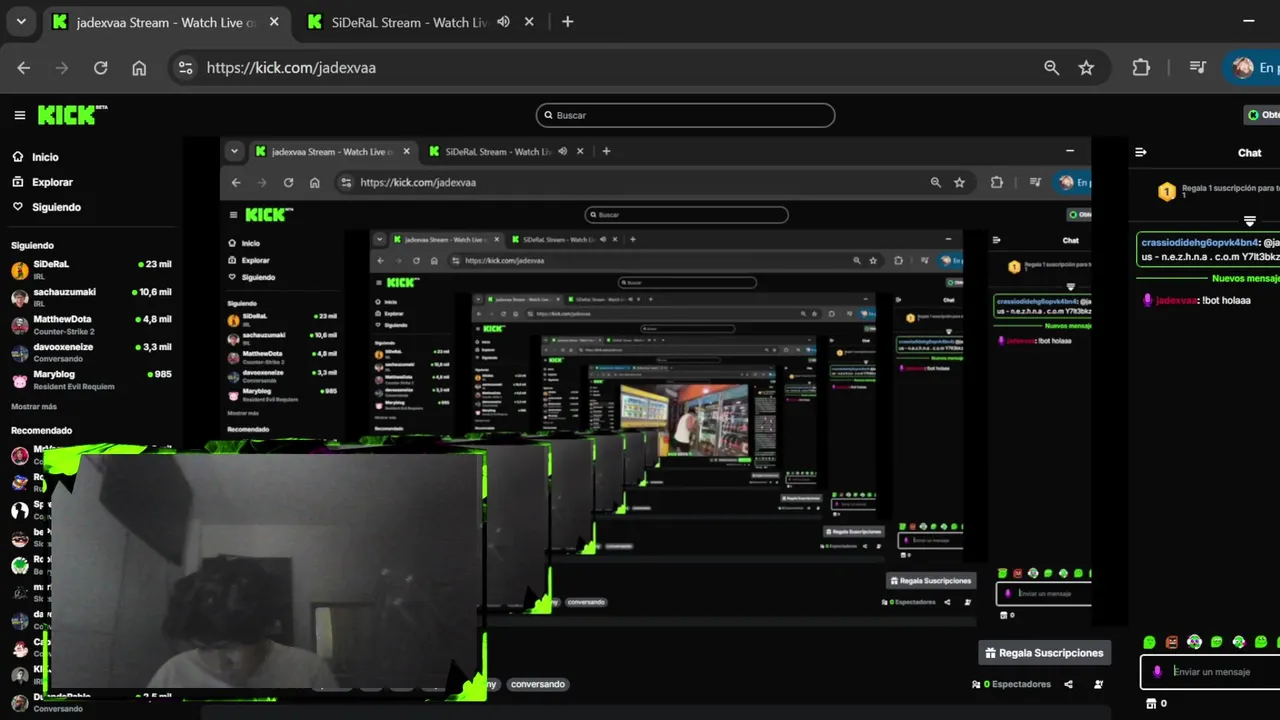Focus the Buscar search box
The width and height of the screenshot is (1280, 720).
coord(685,115)
